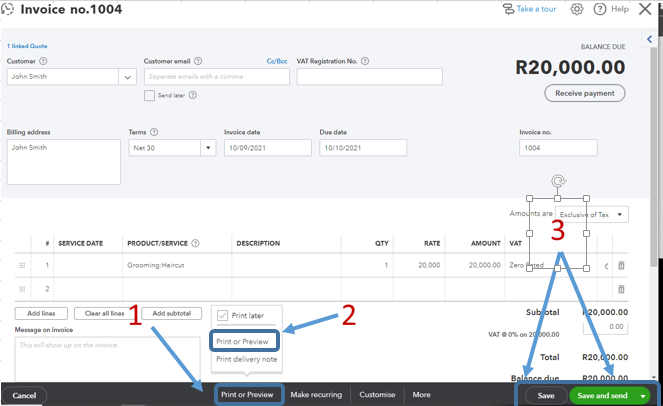Click the Take a tour link text
This screenshot has height=406, width=663.
pyautogui.click(x=537, y=9)
